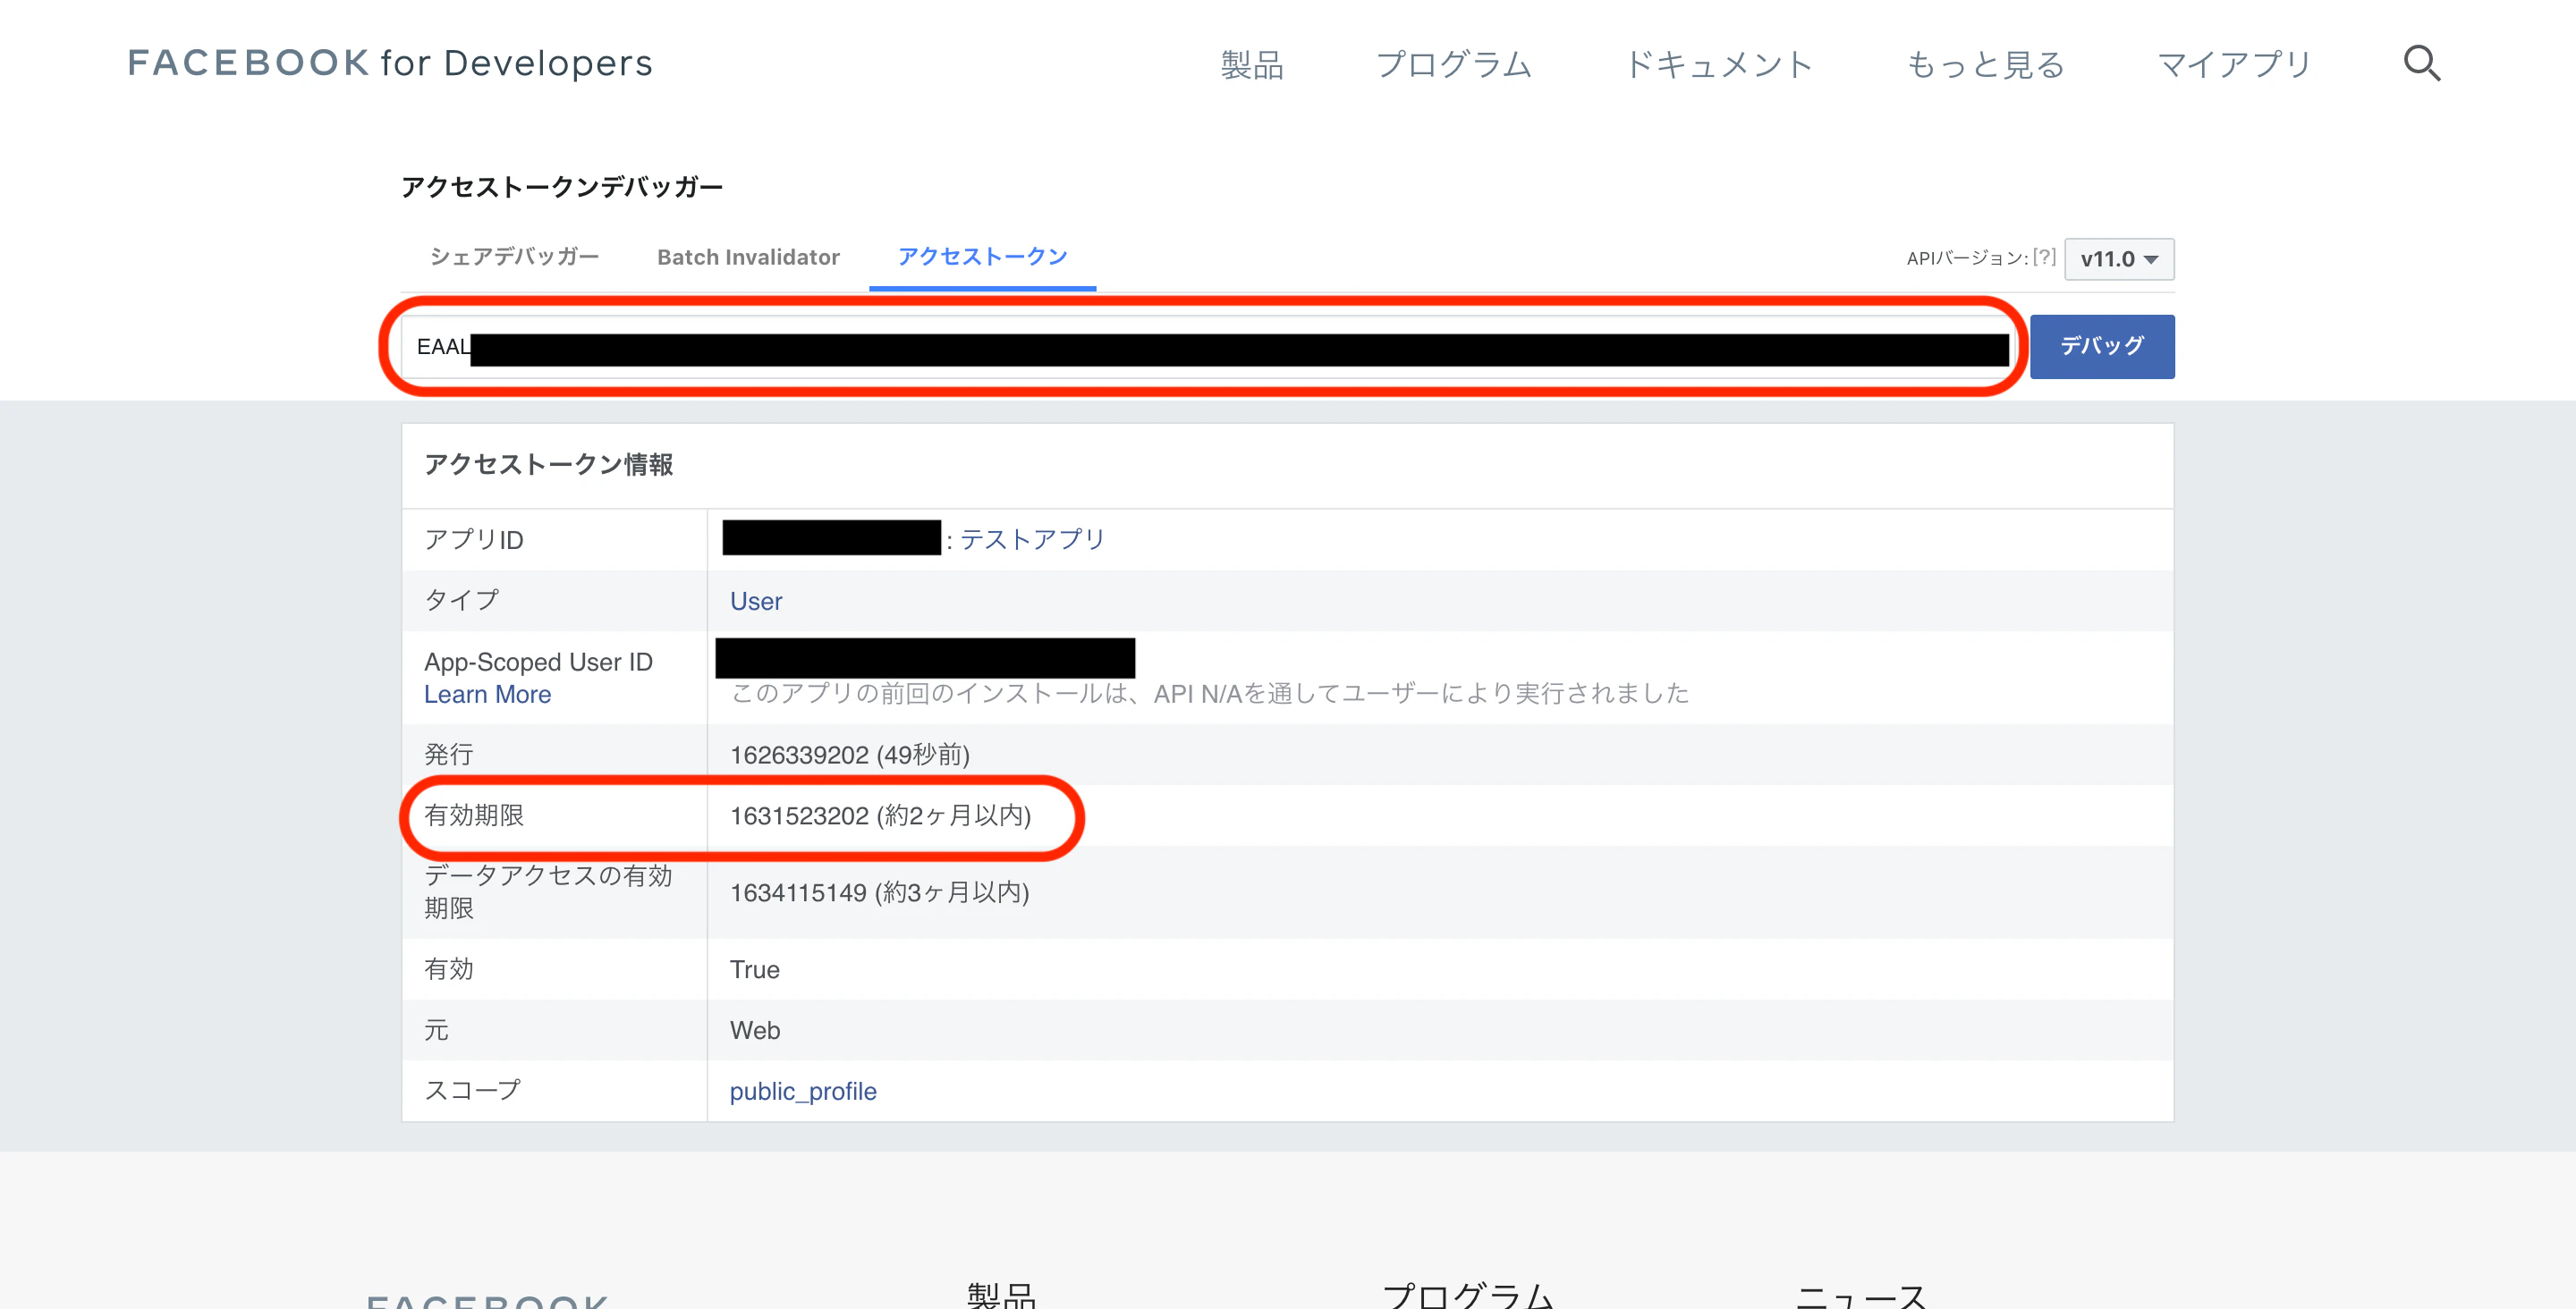Image resolution: width=2576 pixels, height=1309 pixels.
Task: Select the 有効期限 value 1631523202
Action: (x=799, y=815)
